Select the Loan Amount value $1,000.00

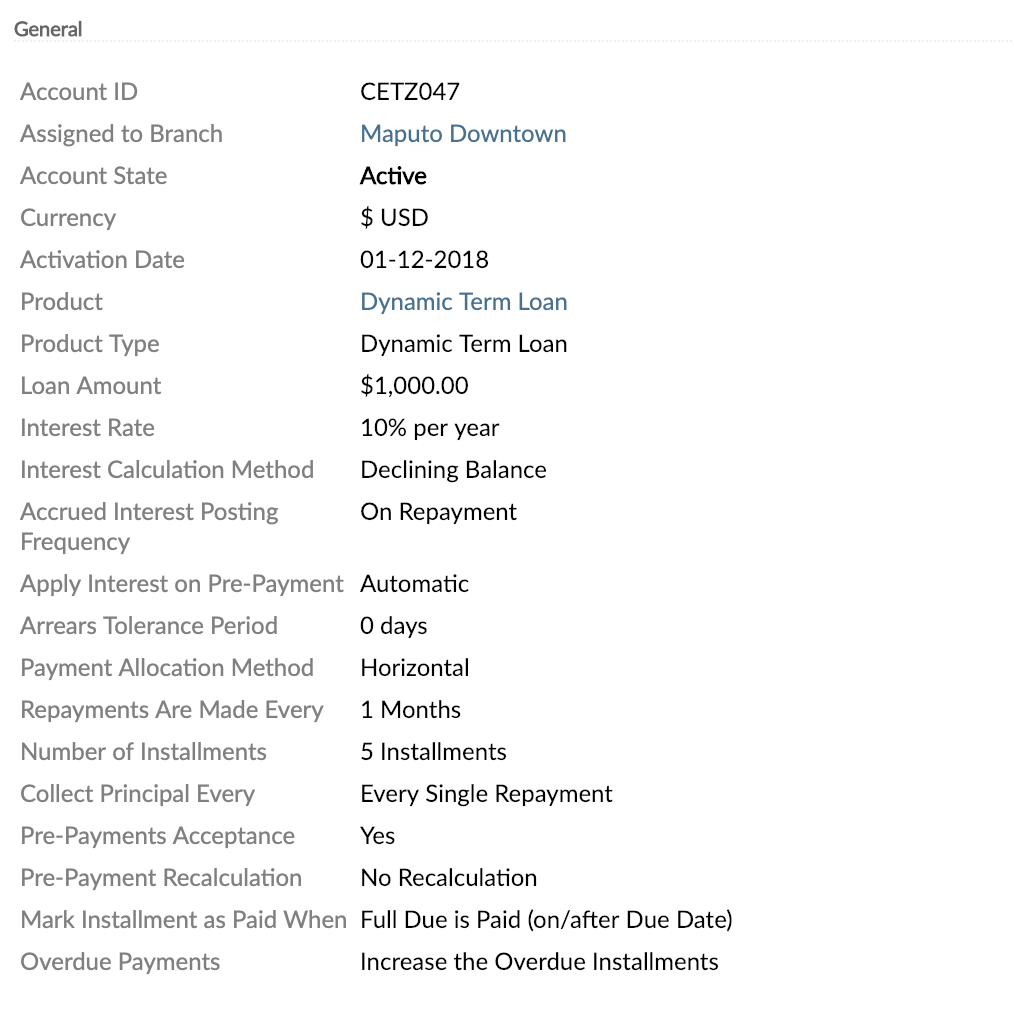coord(415,385)
